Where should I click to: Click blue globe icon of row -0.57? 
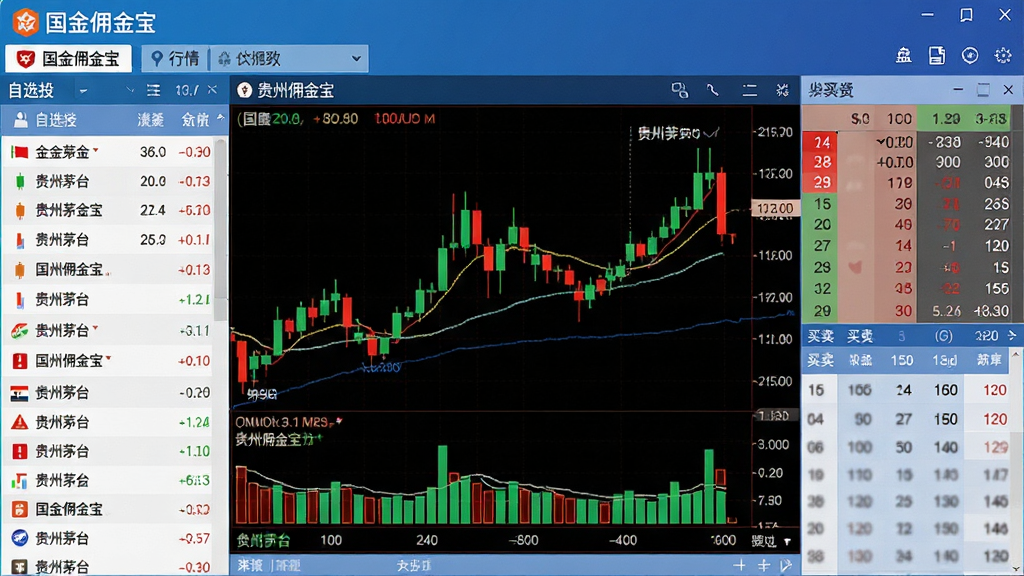click(x=20, y=538)
